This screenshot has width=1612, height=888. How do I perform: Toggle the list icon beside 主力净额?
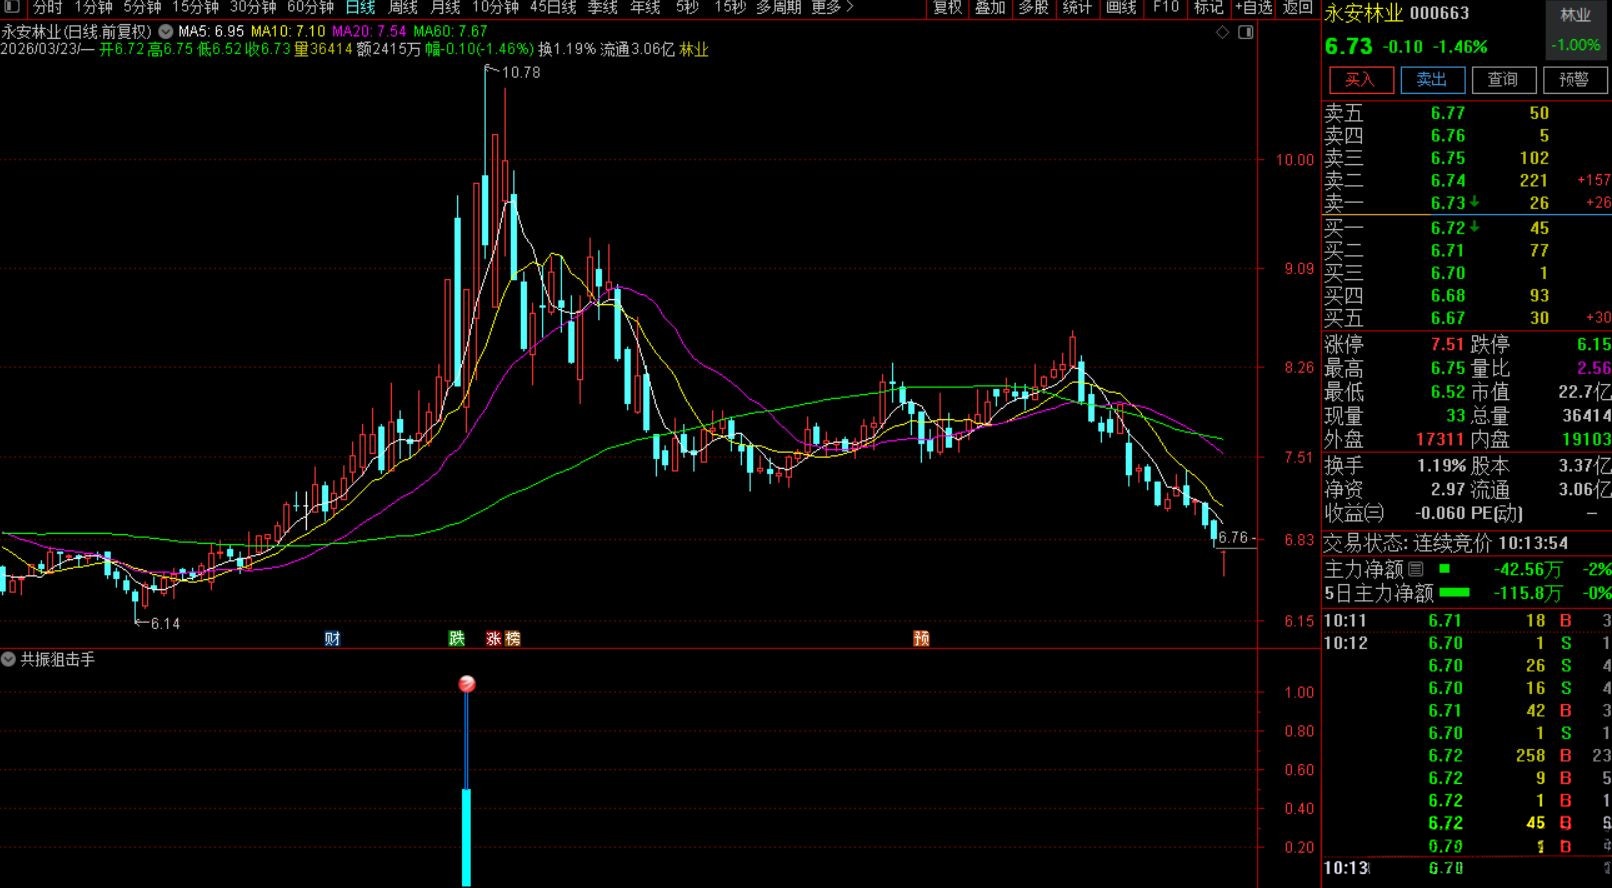tap(1416, 569)
